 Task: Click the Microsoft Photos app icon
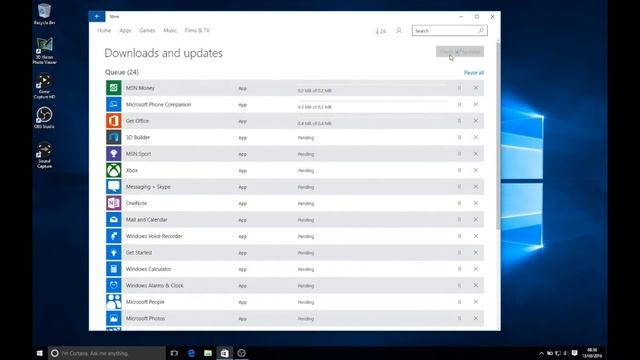click(113, 318)
